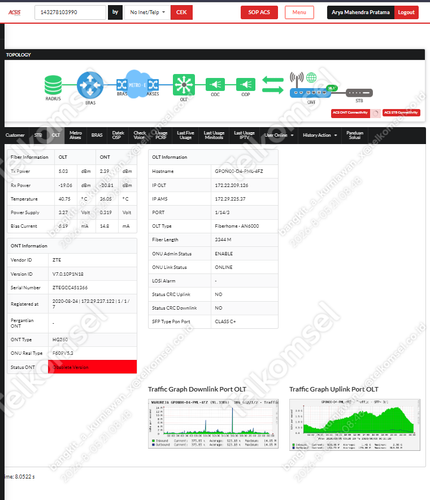Screen dimensions: 430x500
Task: Click the ONU Link Status value ONLINE
Action: (224, 267)
